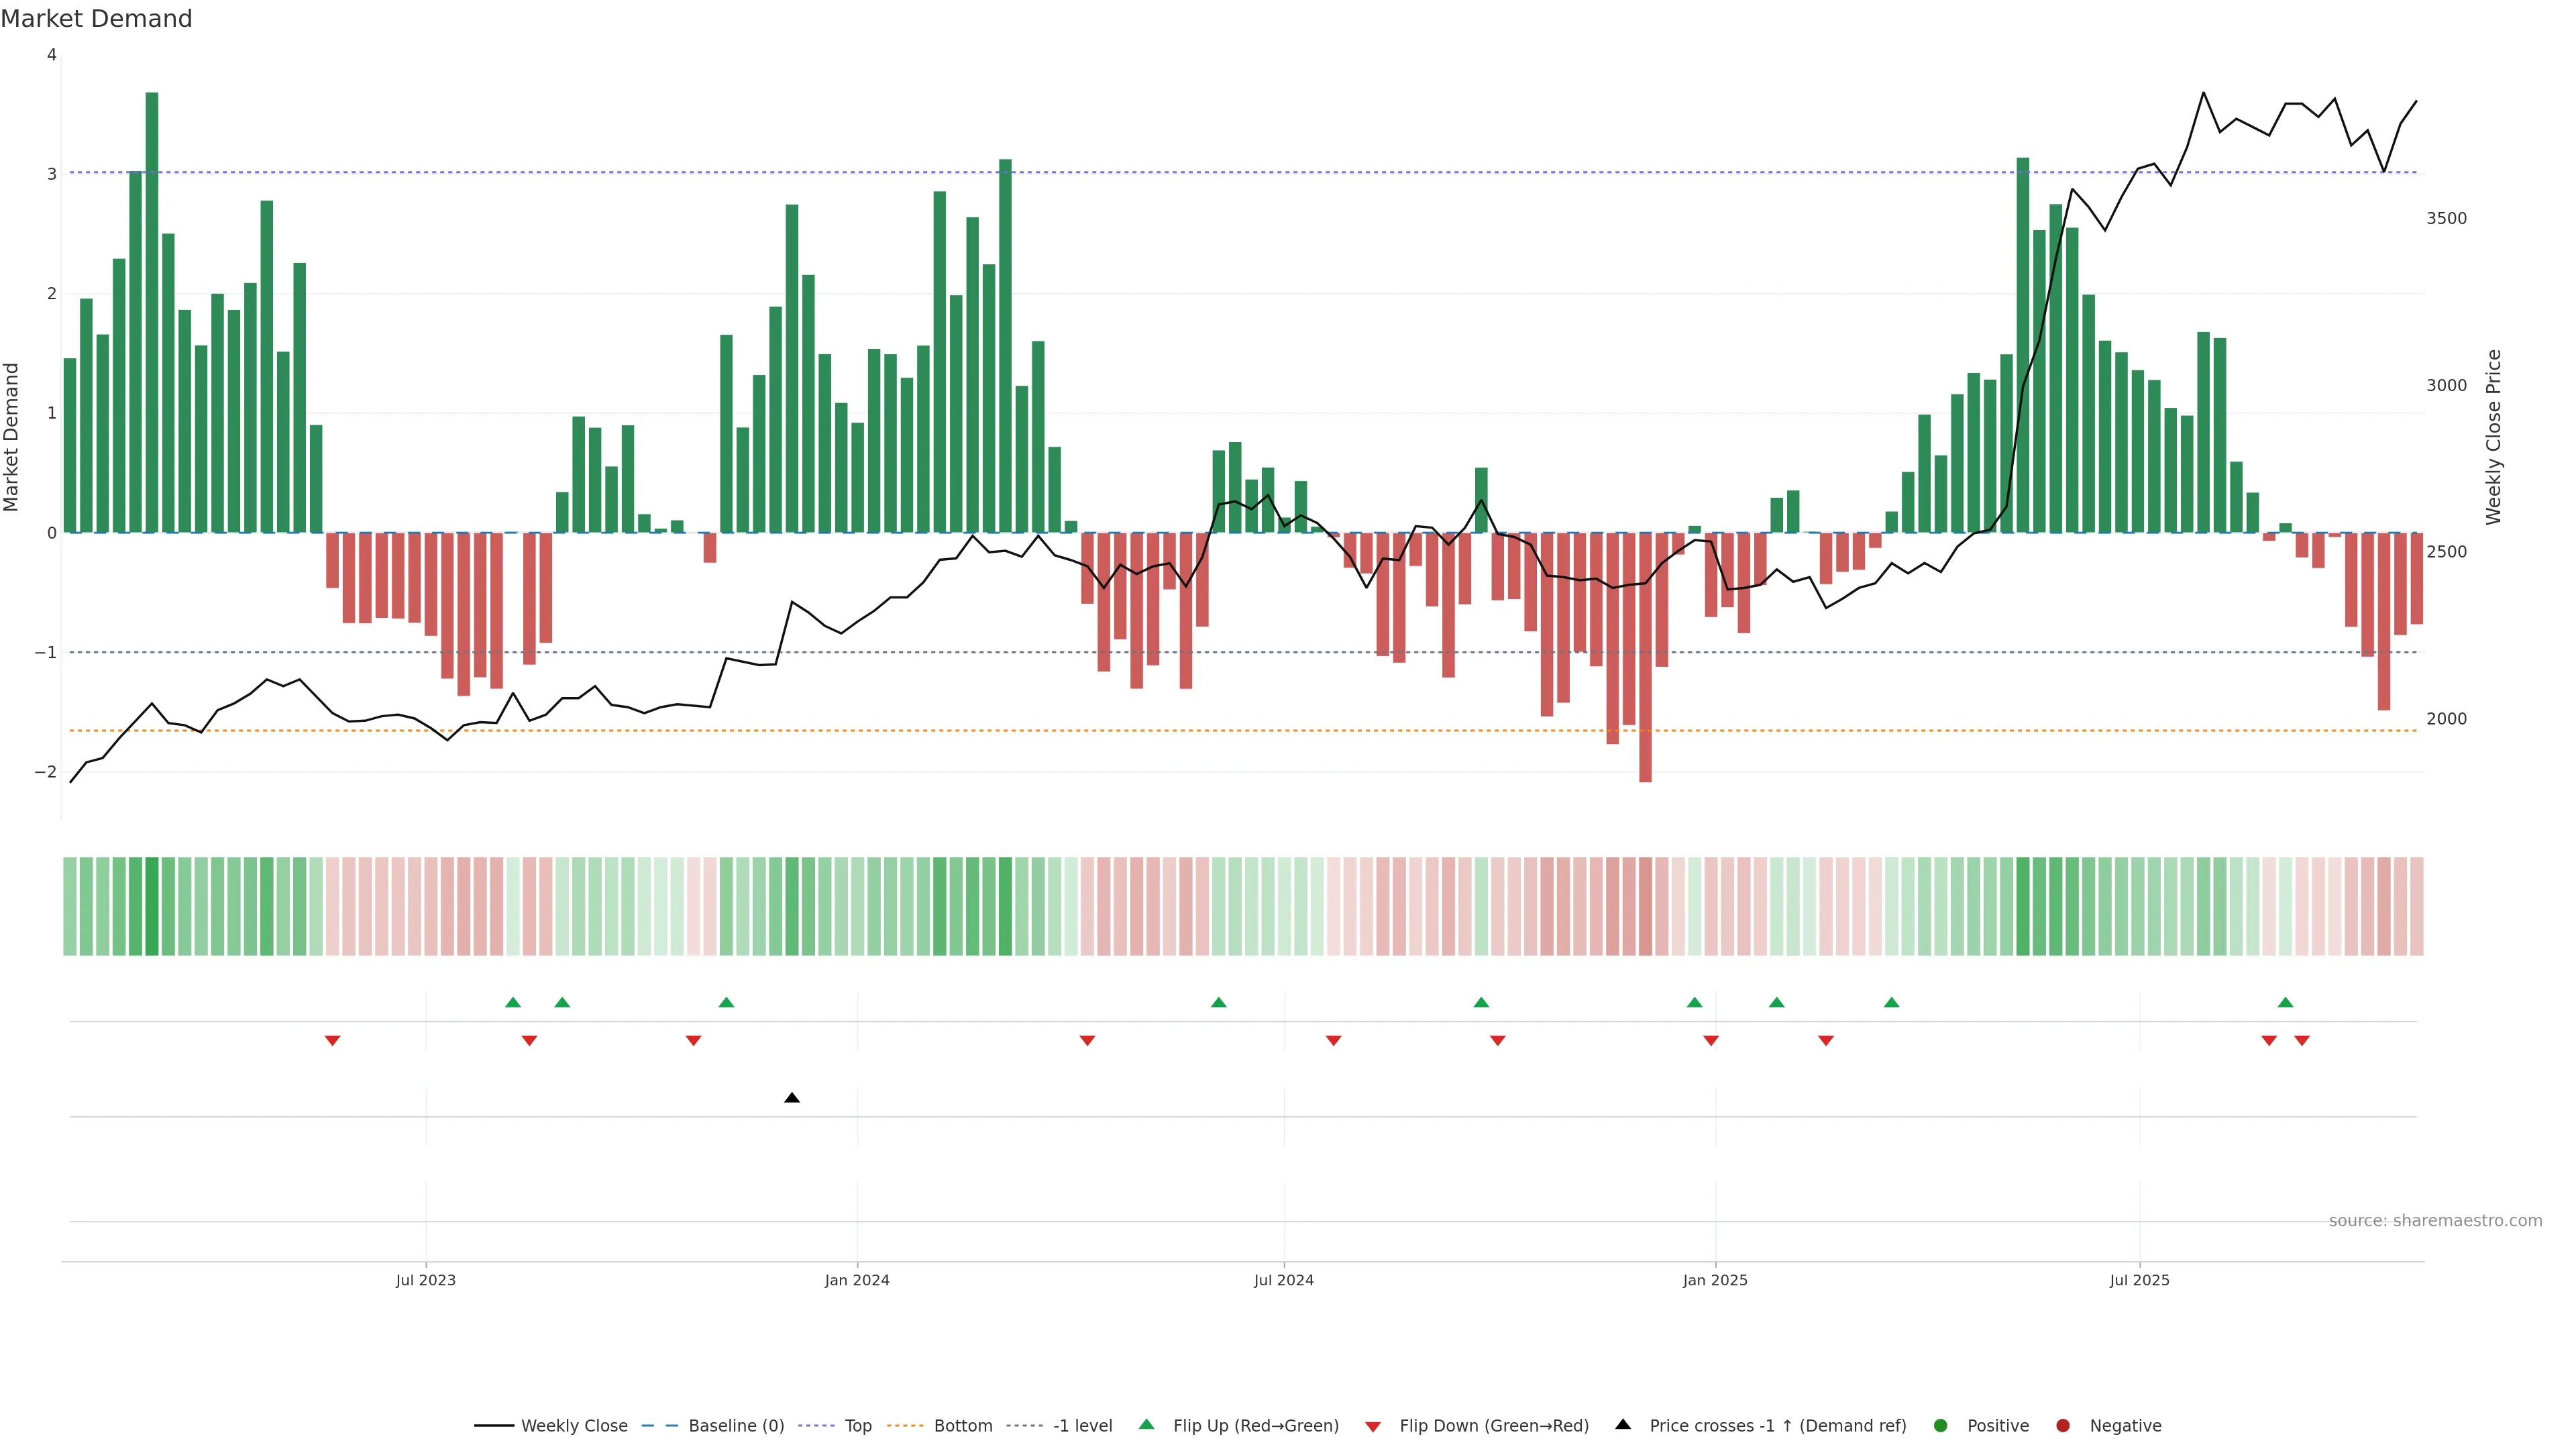Click the red Negative circle in legend
The height and width of the screenshot is (1449, 2576).
click(2063, 1425)
